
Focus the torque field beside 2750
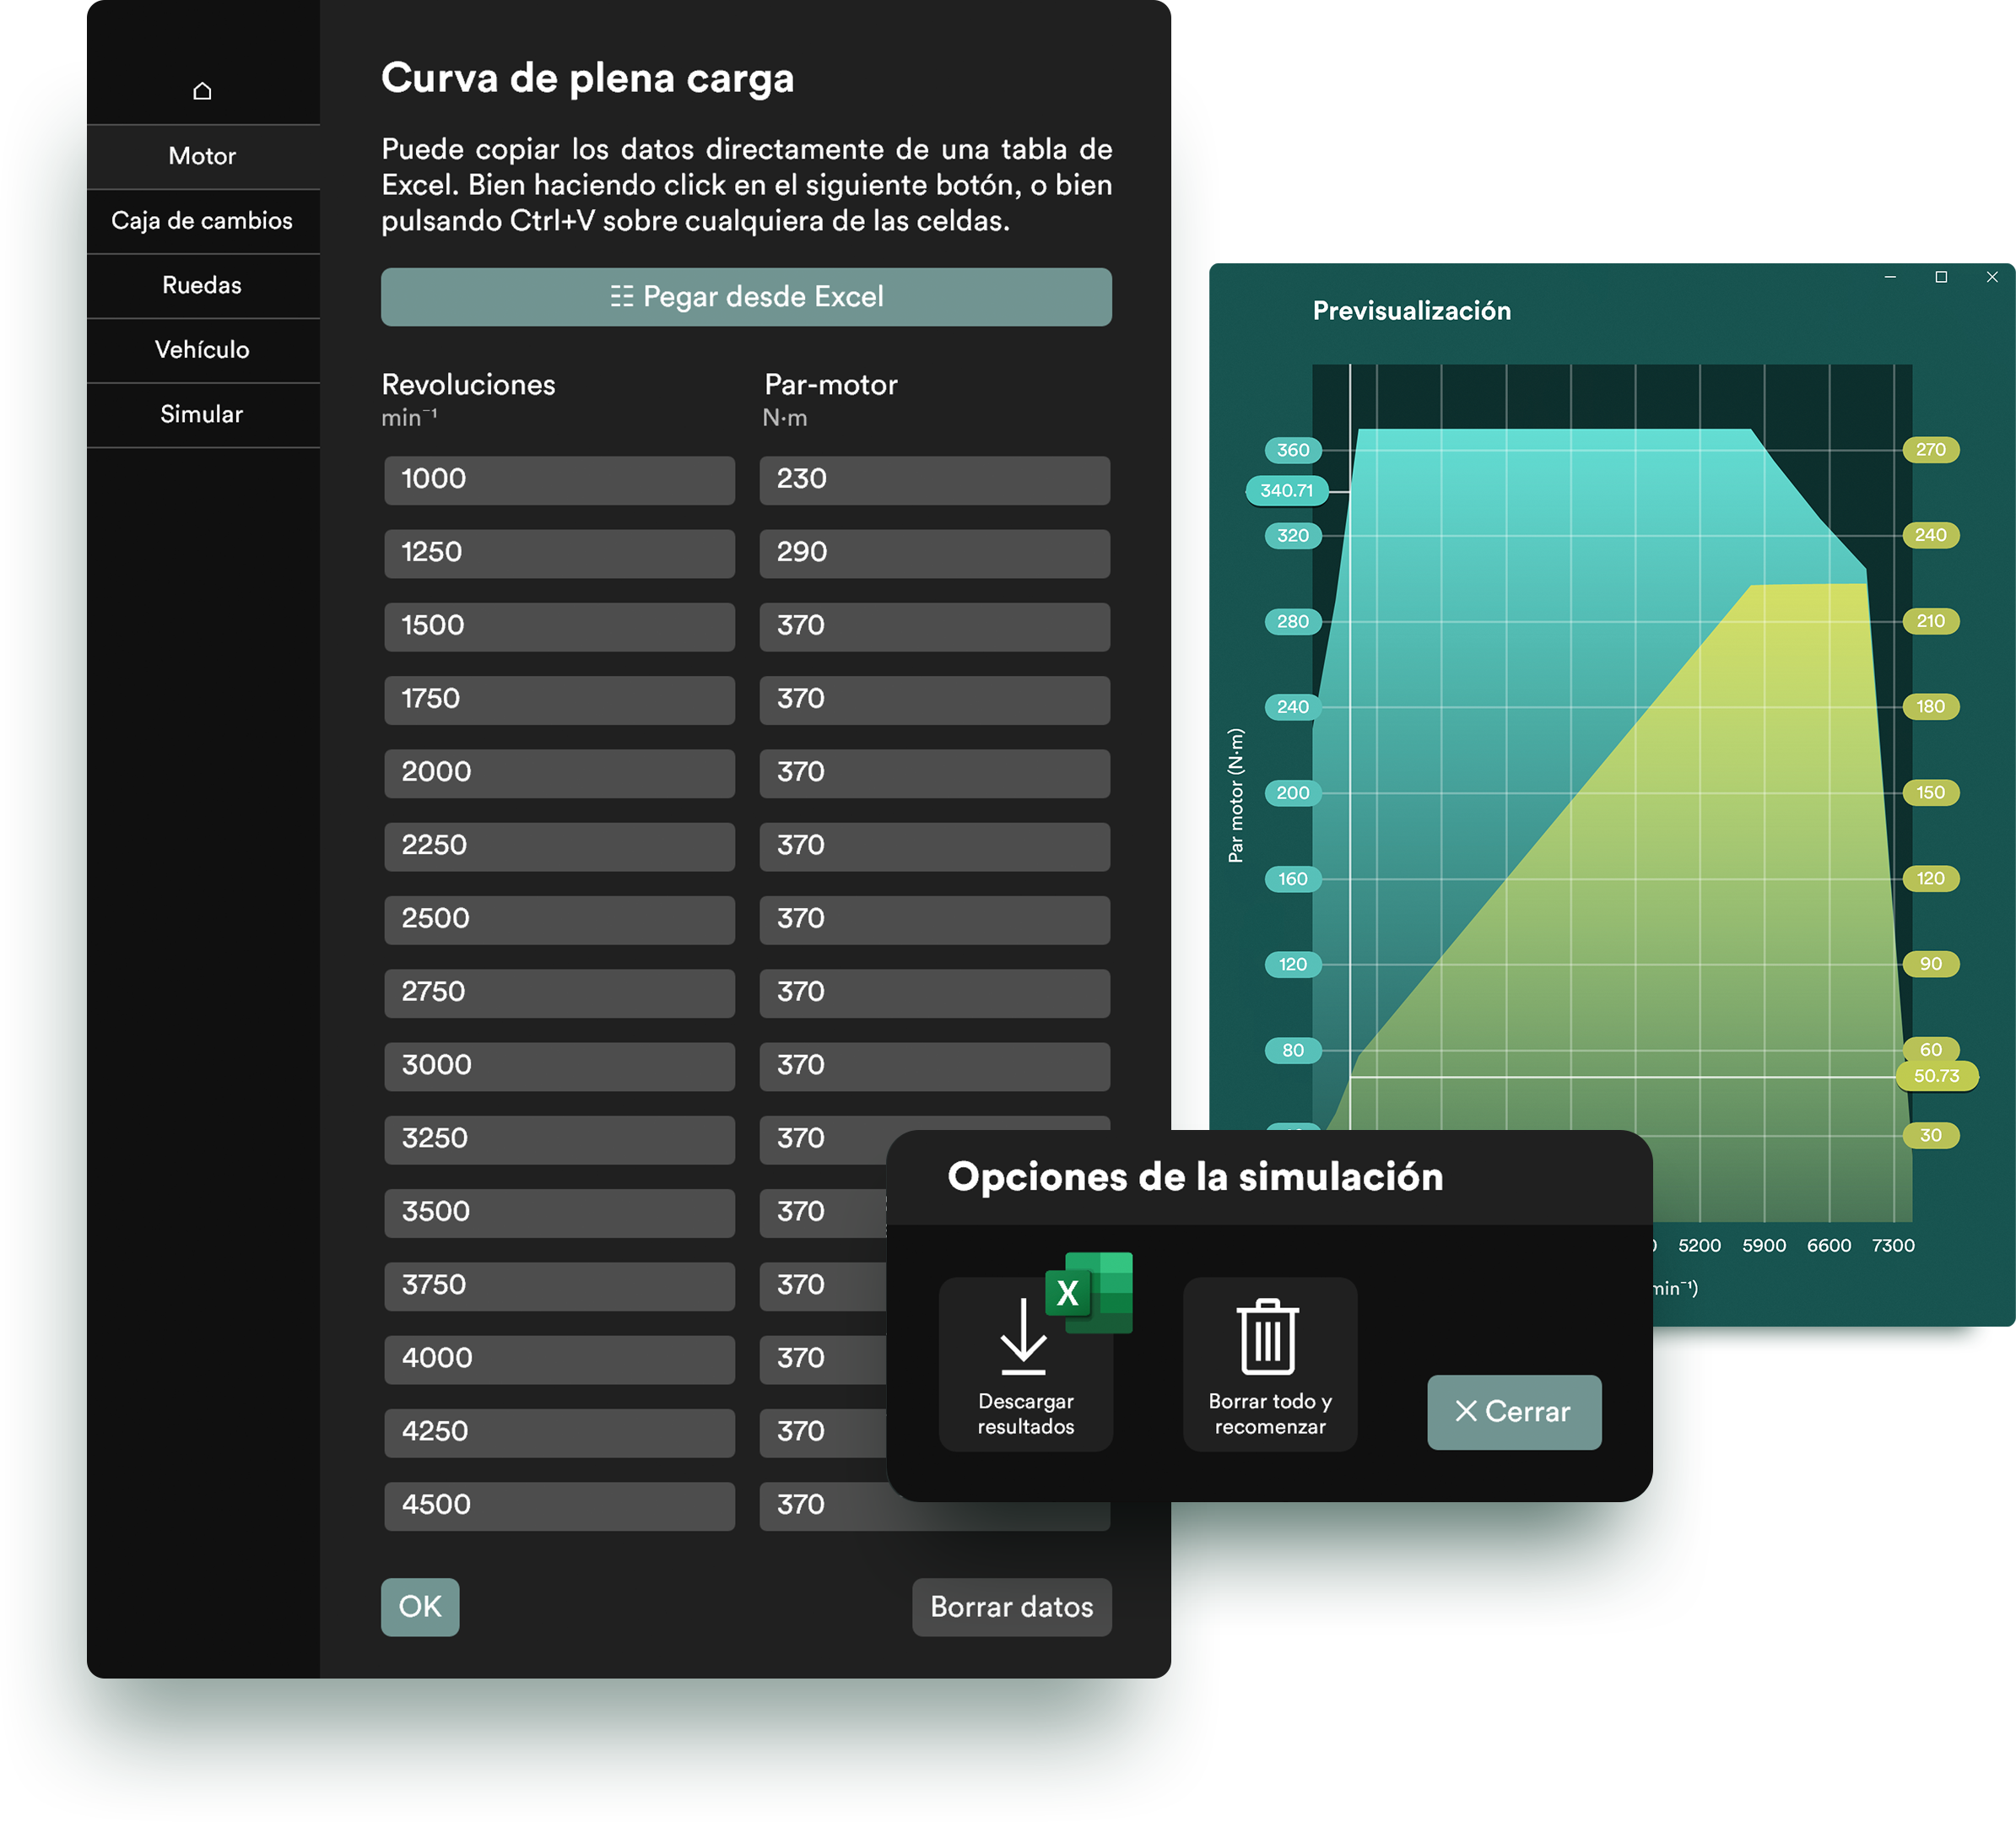pyautogui.click(x=935, y=993)
